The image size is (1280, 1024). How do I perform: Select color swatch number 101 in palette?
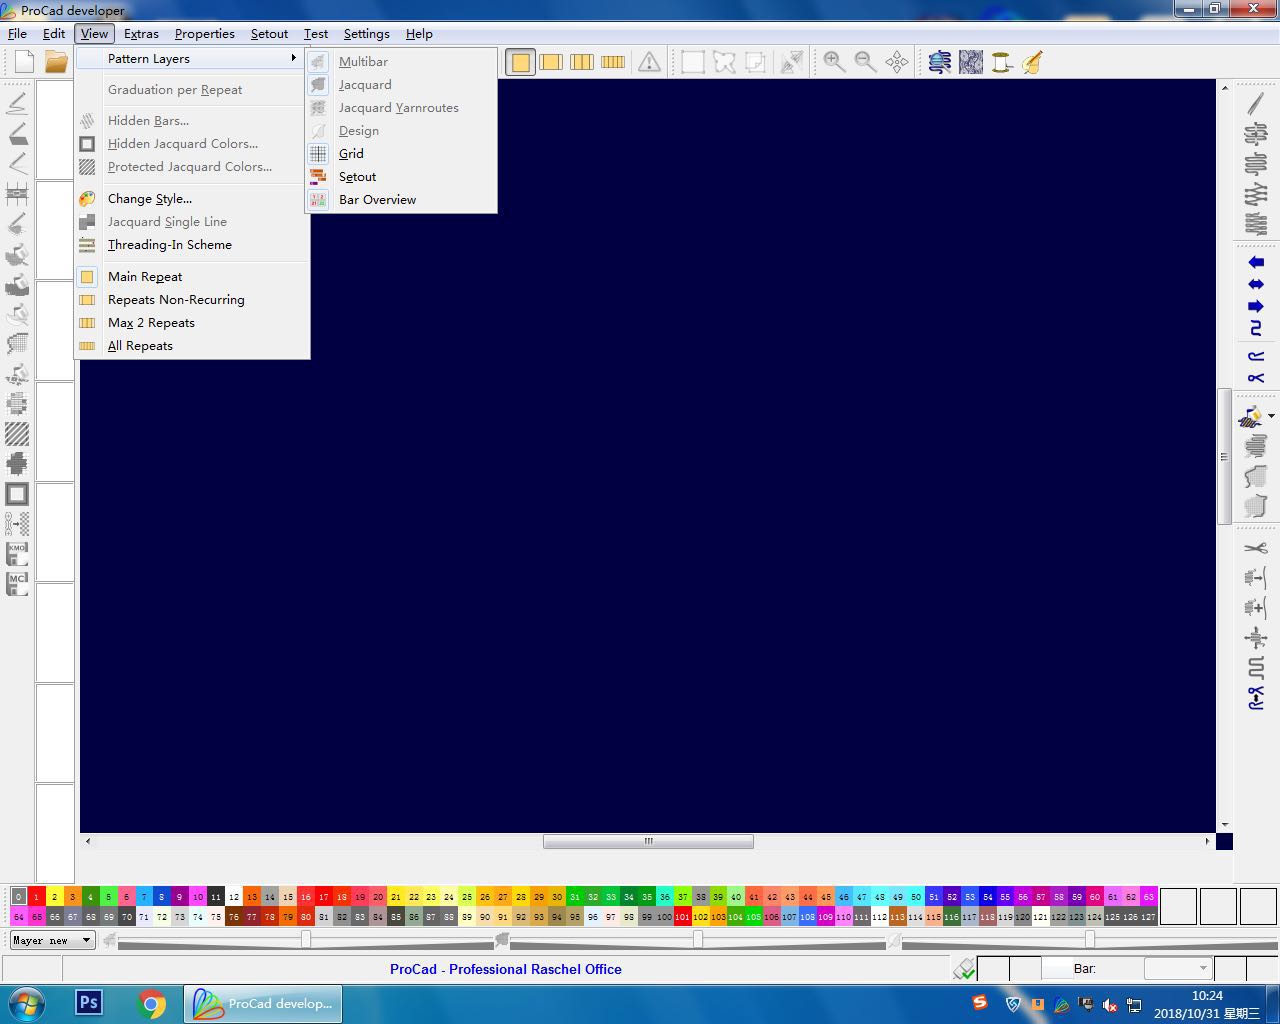pyautogui.click(x=682, y=916)
